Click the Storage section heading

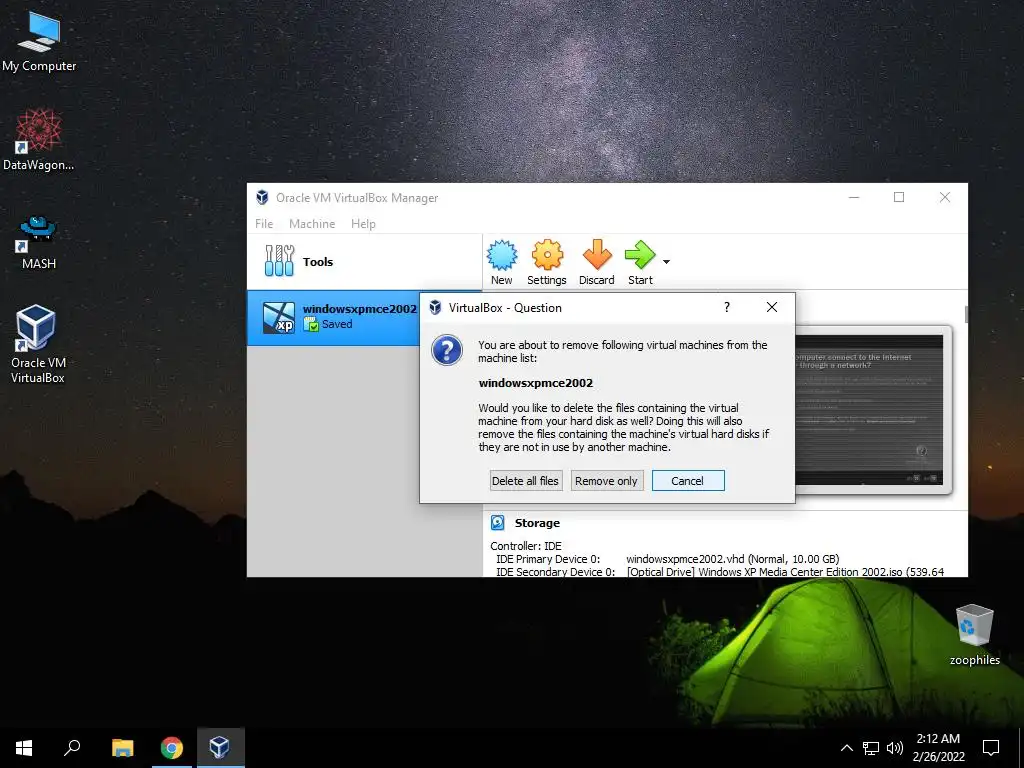click(537, 523)
